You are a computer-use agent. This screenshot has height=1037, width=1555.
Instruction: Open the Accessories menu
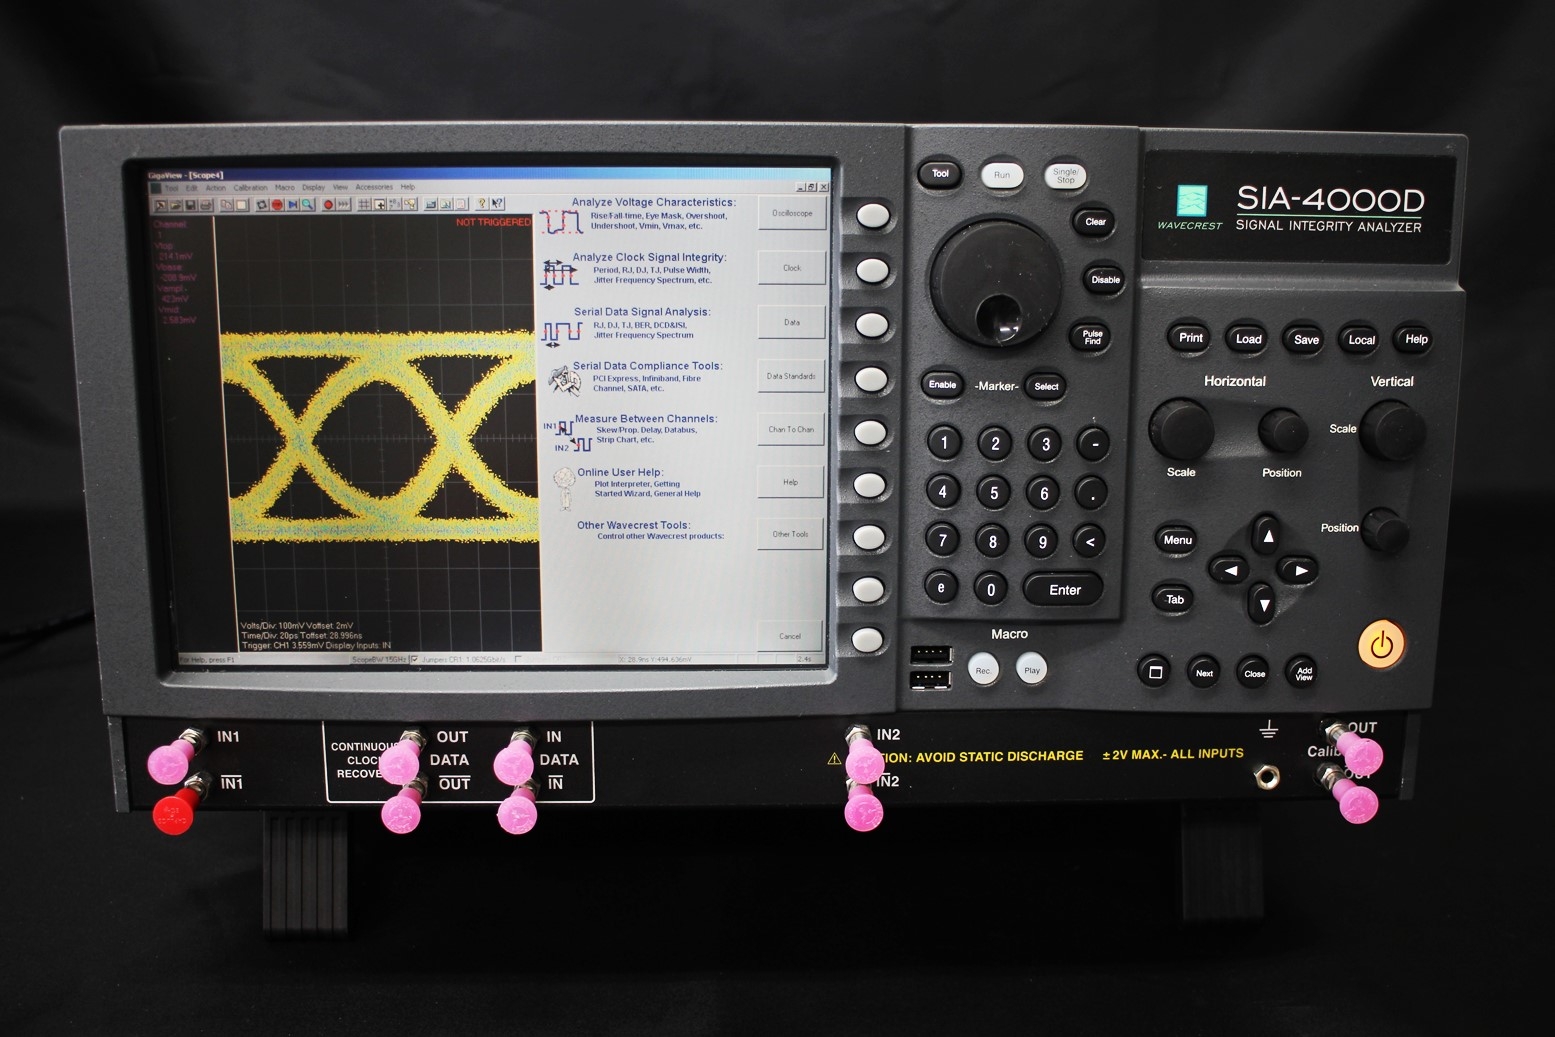[374, 187]
